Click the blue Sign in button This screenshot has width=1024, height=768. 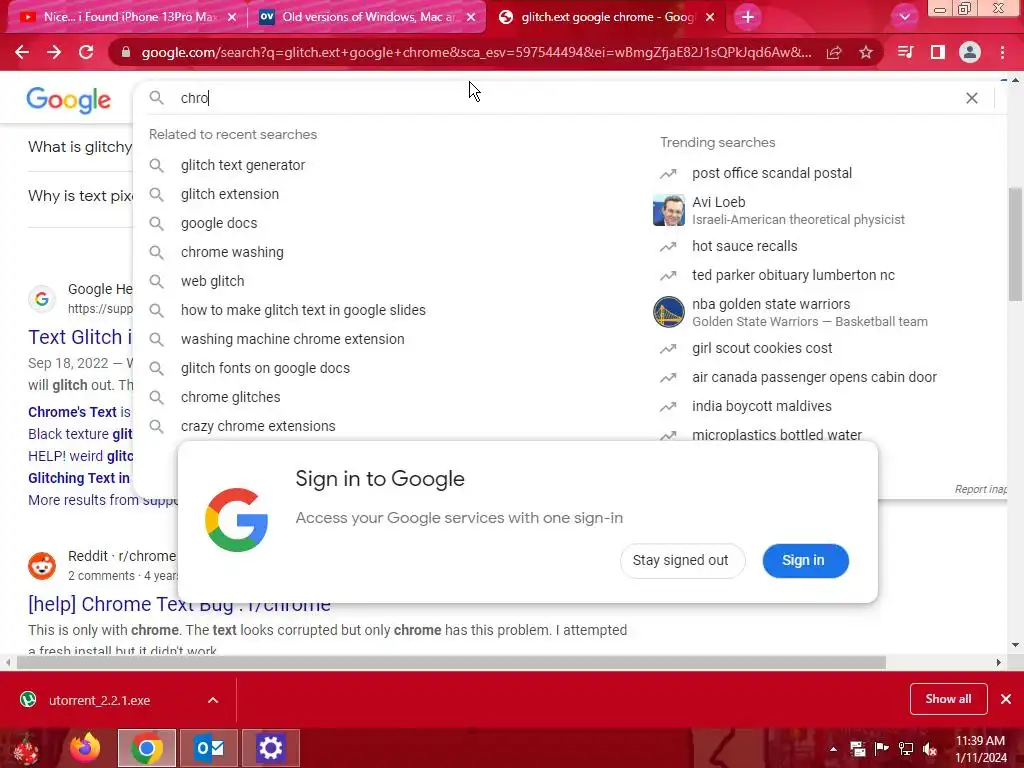tap(805, 560)
